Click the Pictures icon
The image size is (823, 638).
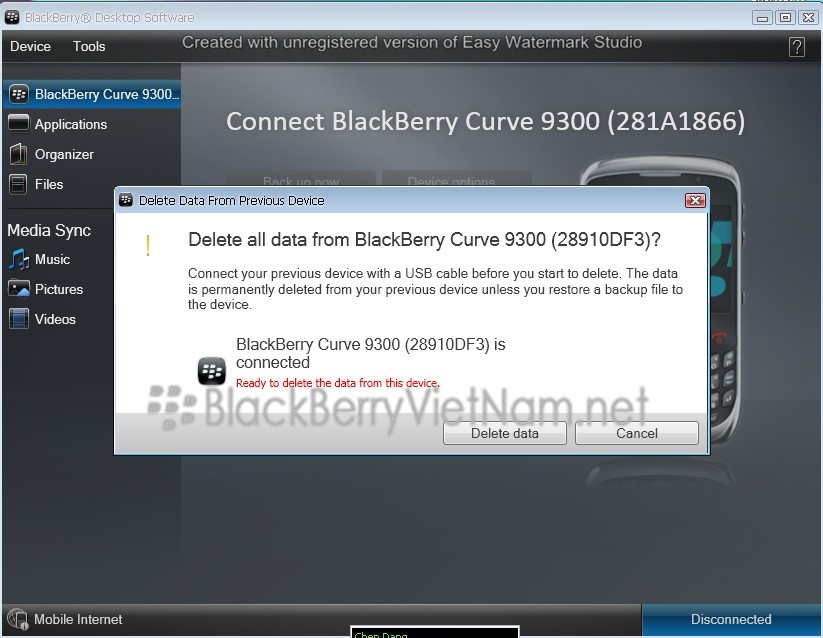tap(19, 289)
